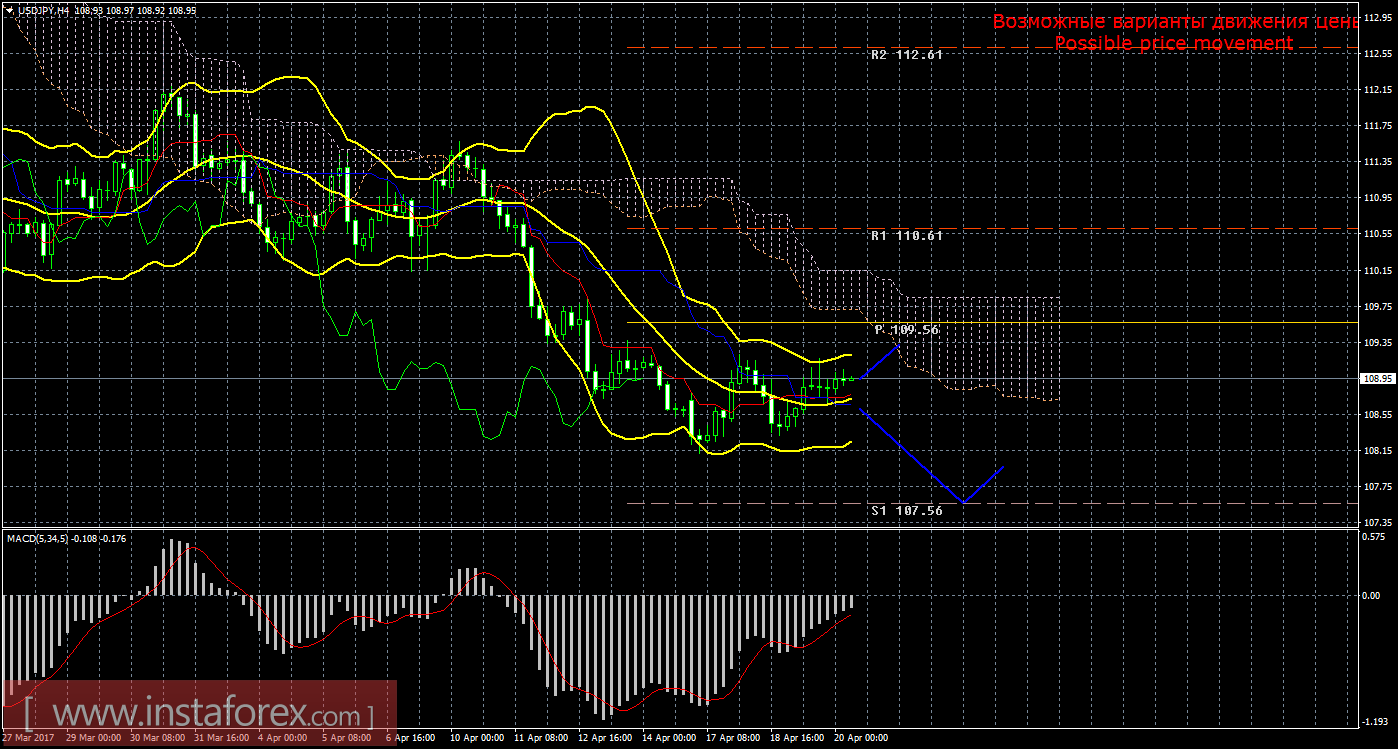The image size is (1398, 749).
Task: Click the 107.35 price scale value
Action: [x=1378, y=523]
